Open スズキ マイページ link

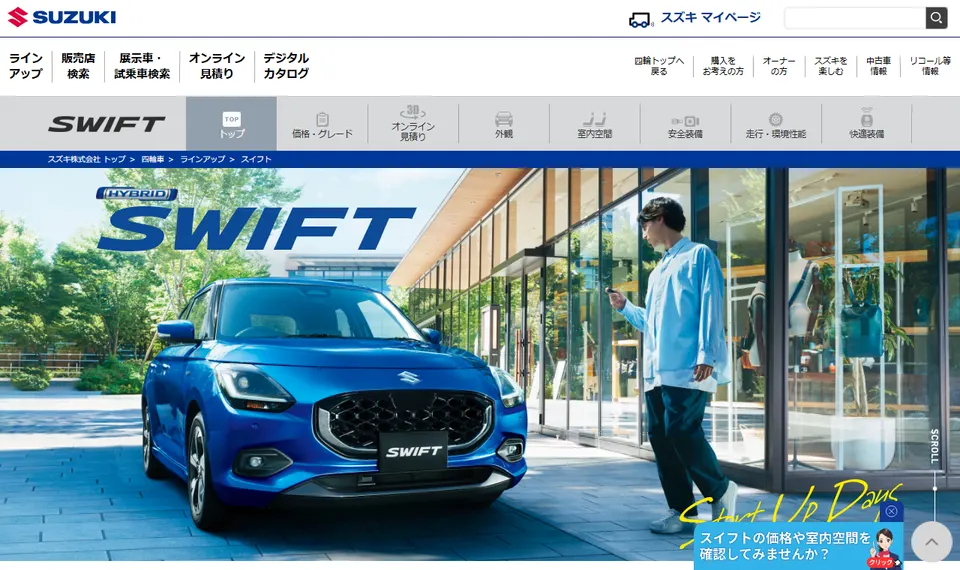click(710, 18)
